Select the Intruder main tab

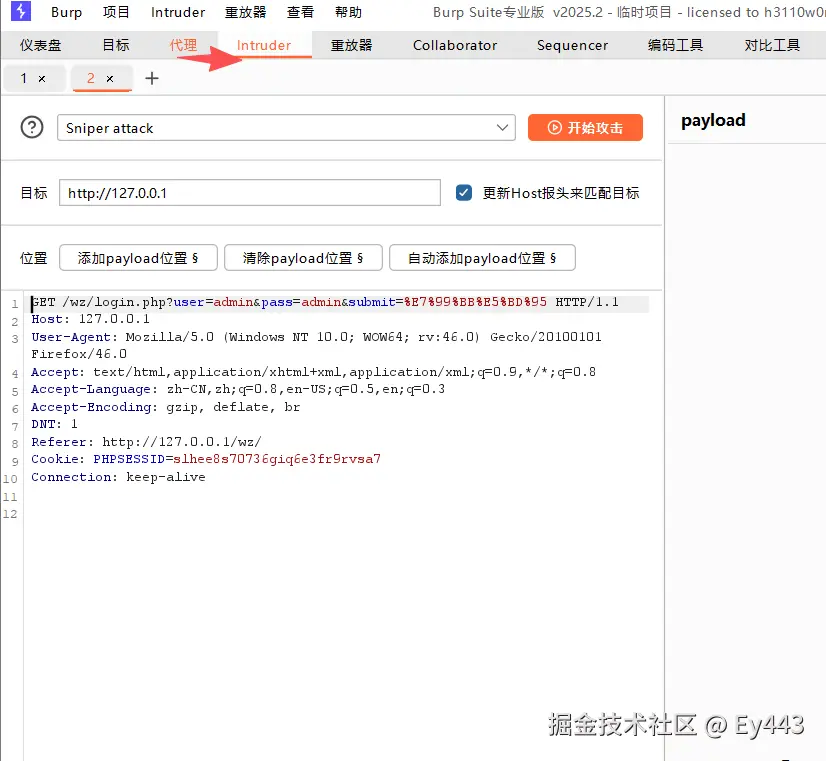(264, 45)
